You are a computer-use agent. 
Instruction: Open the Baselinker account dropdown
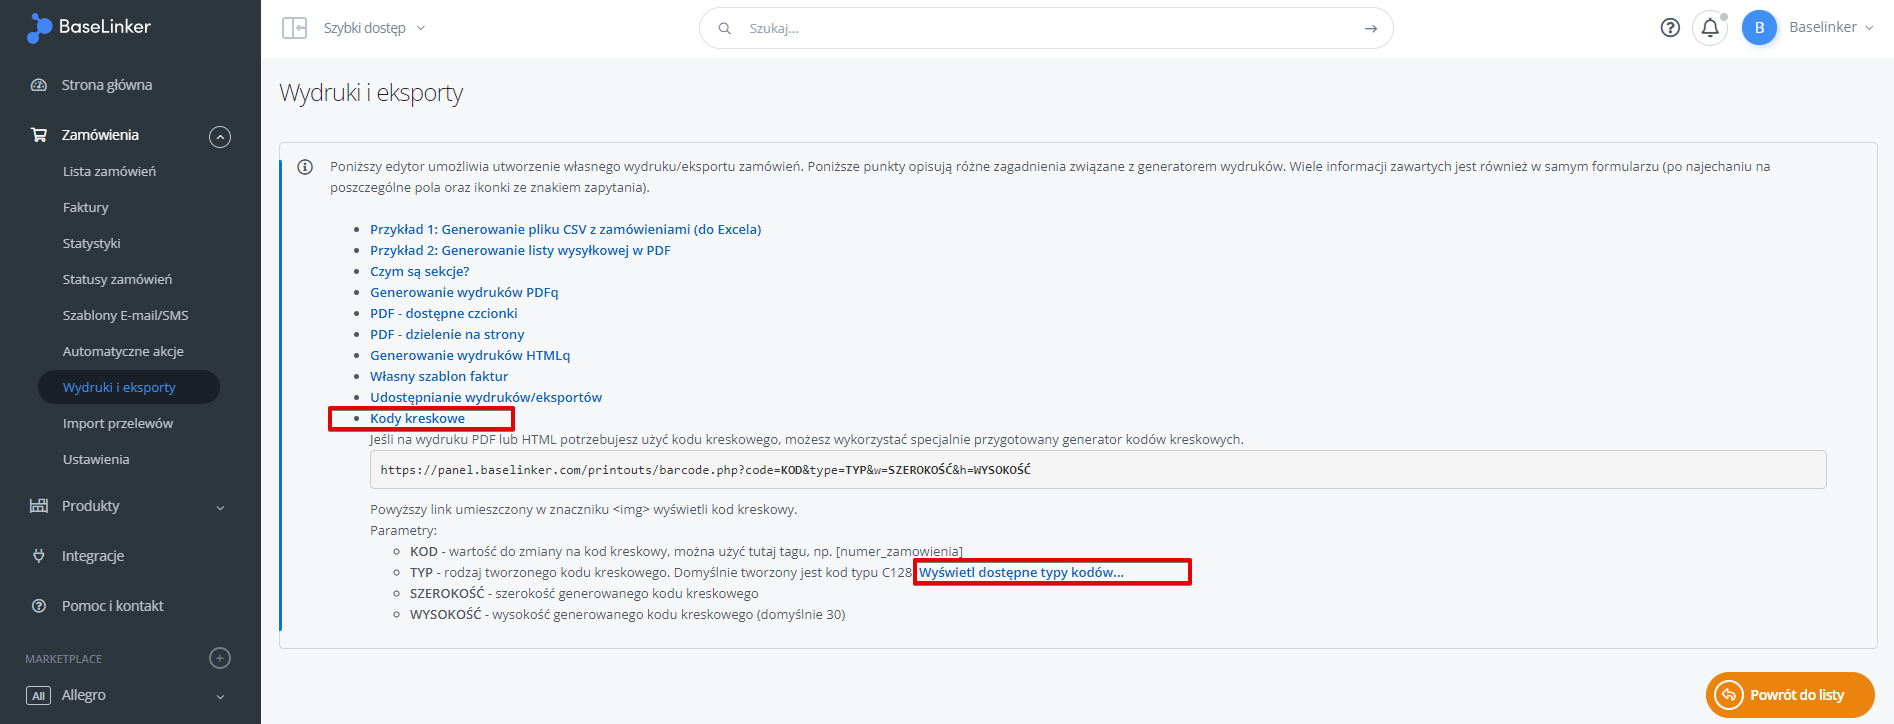coord(1831,27)
